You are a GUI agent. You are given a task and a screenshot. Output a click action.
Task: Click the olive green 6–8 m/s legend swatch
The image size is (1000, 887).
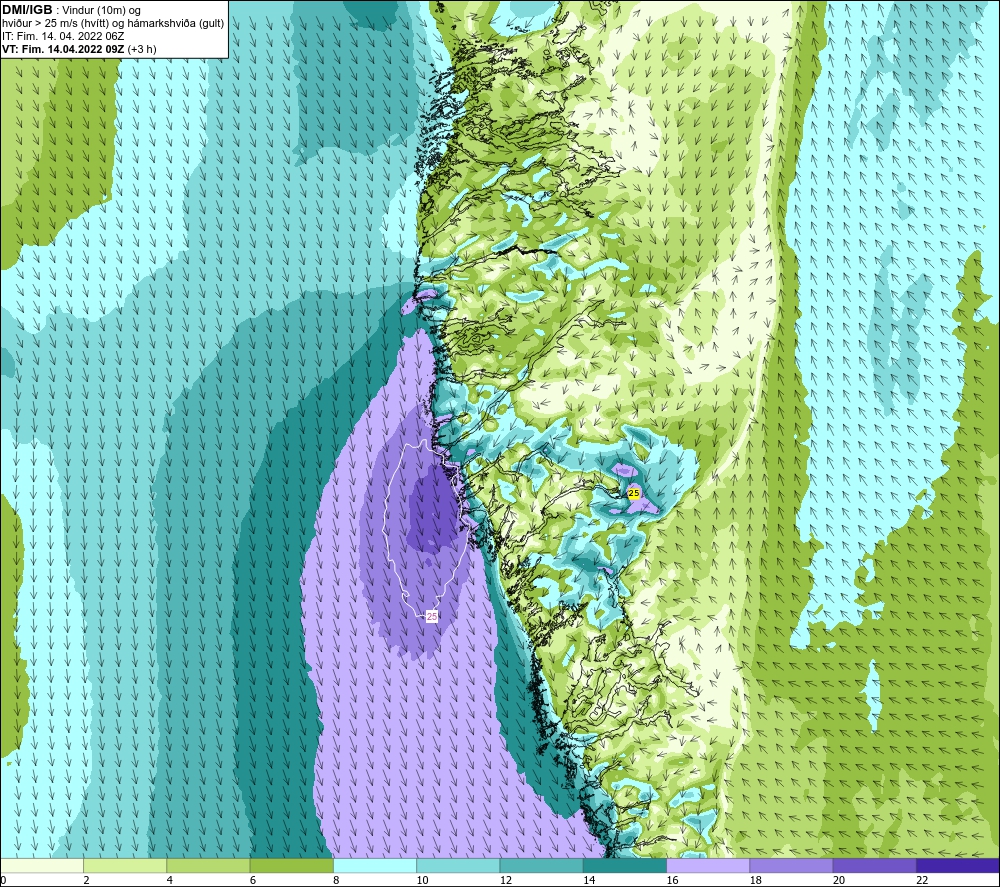point(291,865)
